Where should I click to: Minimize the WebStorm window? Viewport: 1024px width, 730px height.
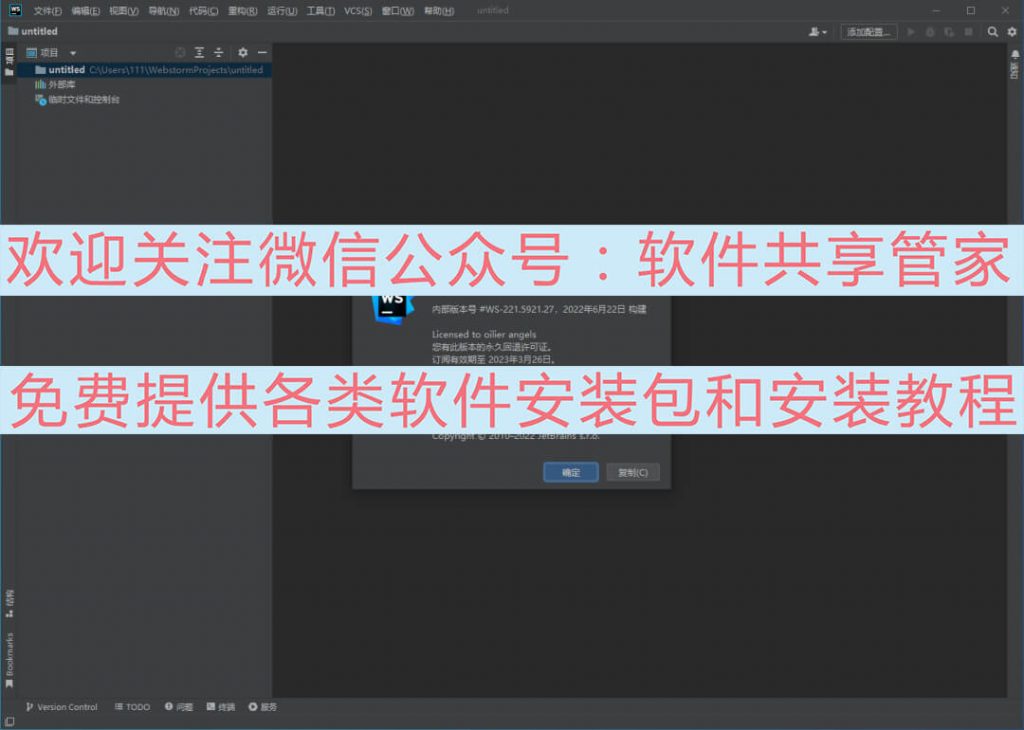click(x=936, y=10)
